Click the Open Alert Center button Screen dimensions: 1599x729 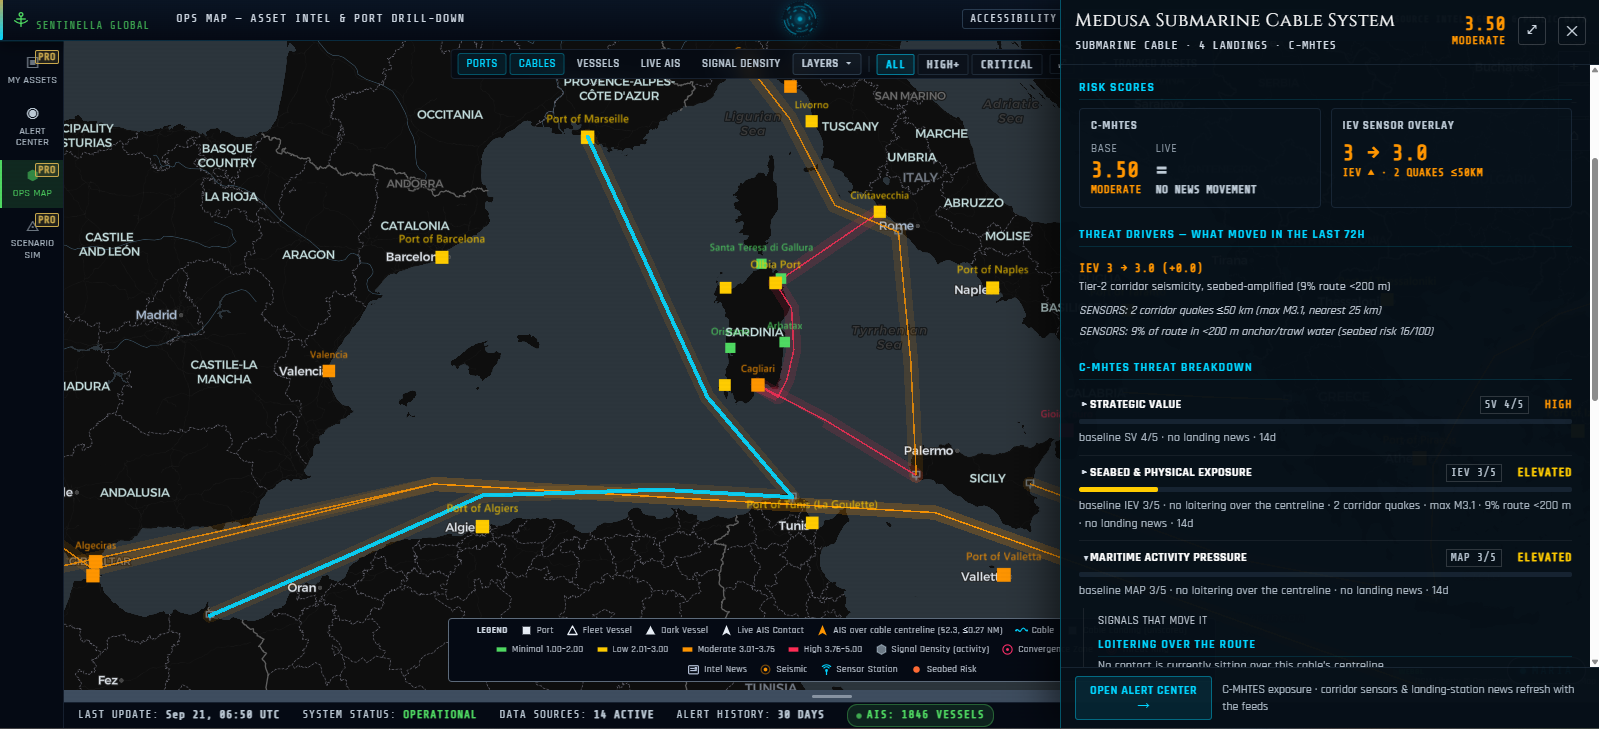pos(1143,698)
